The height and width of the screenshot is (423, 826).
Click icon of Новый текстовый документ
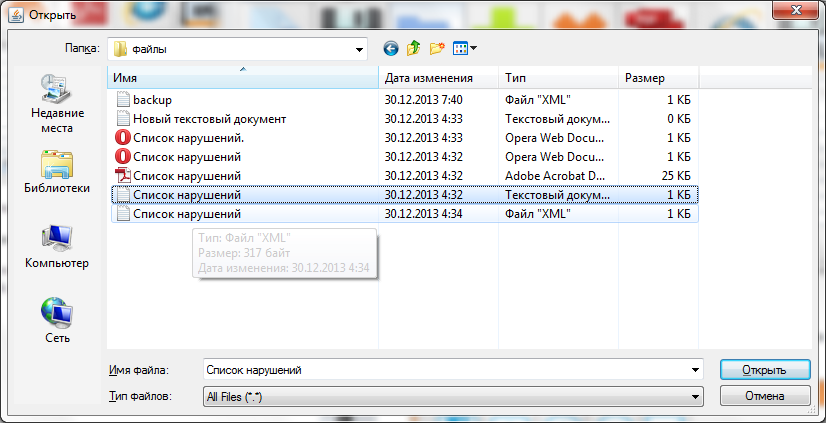pyautogui.click(x=122, y=119)
